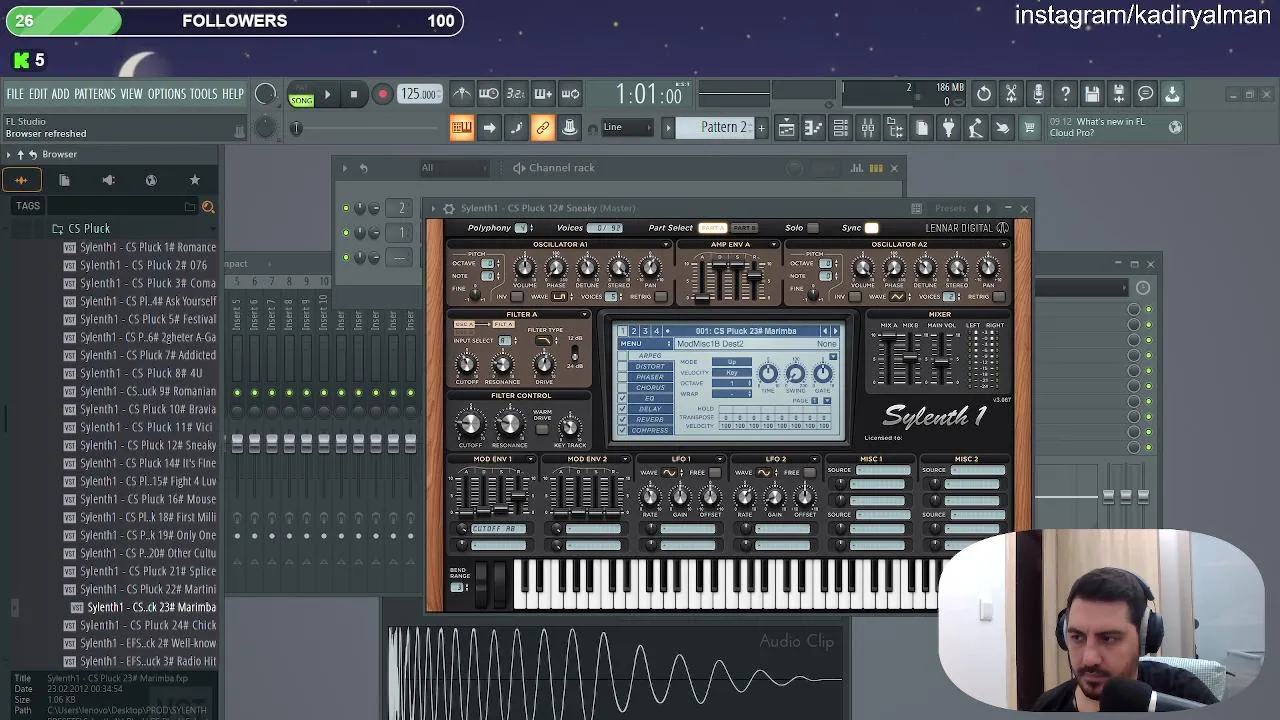Open the Line snap dropdown
The width and height of the screenshot is (1280, 720).
[627, 127]
